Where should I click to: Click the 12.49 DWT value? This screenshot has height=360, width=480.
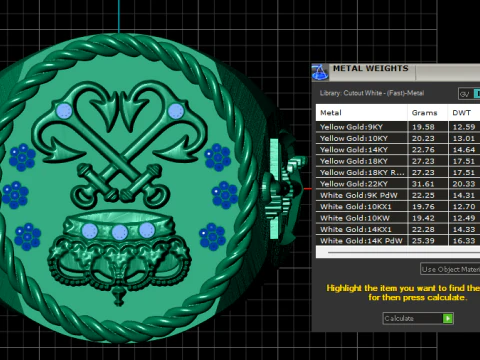(x=464, y=218)
